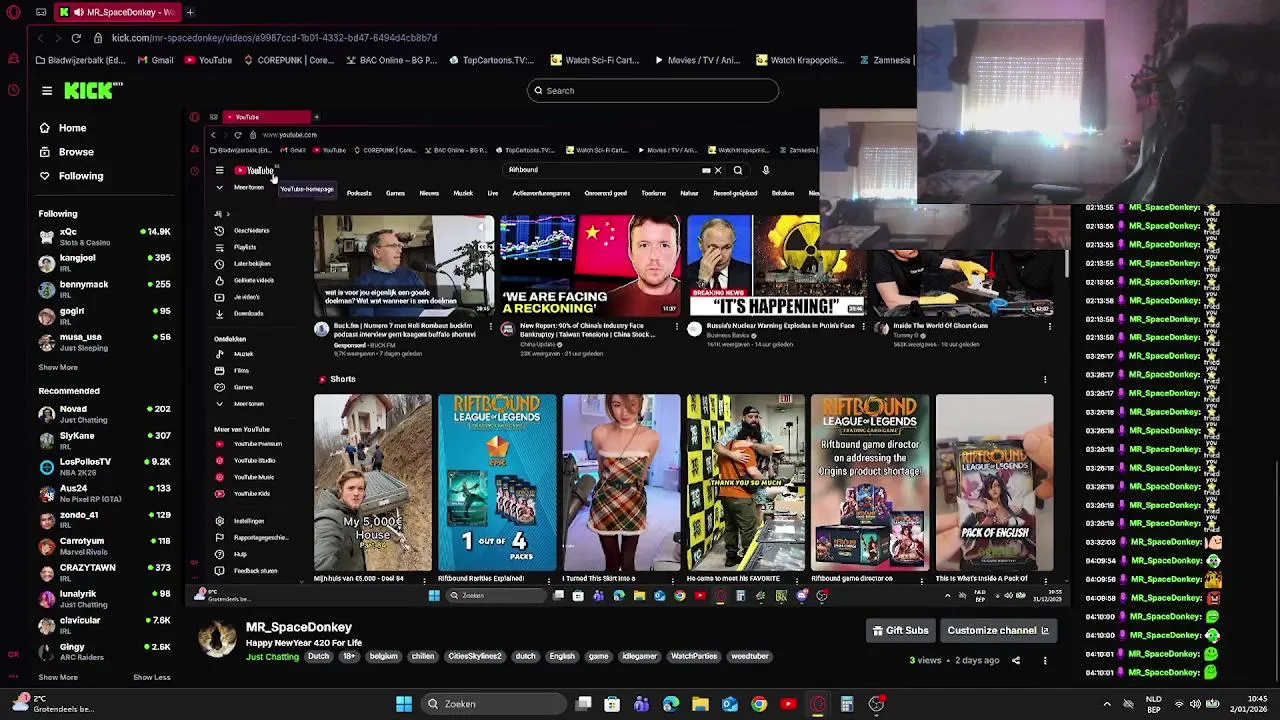
Task: Click the Just Chatting category link
Action: click(272, 657)
